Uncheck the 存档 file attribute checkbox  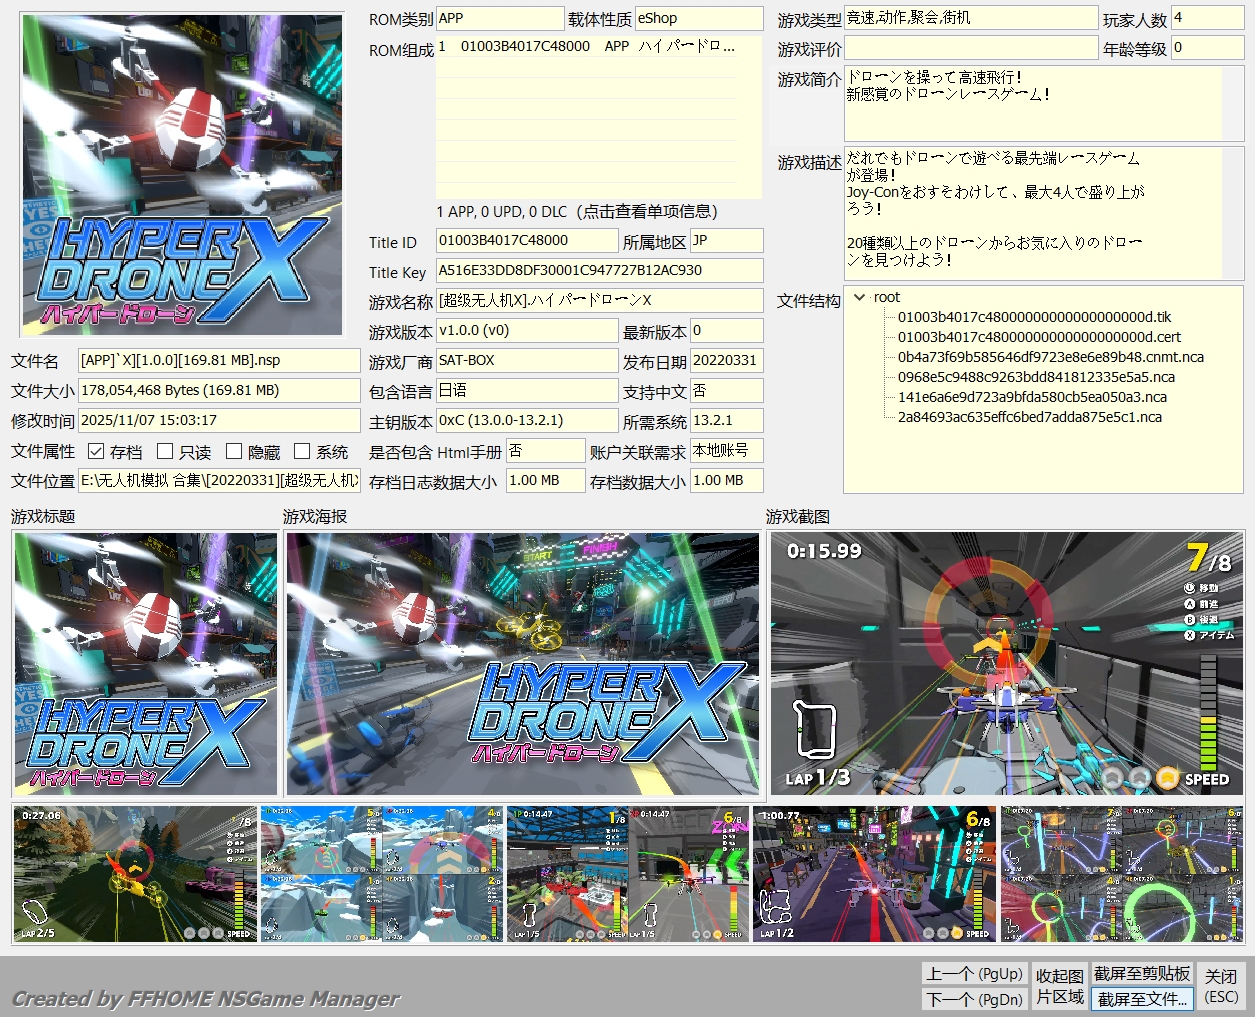[95, 450]
